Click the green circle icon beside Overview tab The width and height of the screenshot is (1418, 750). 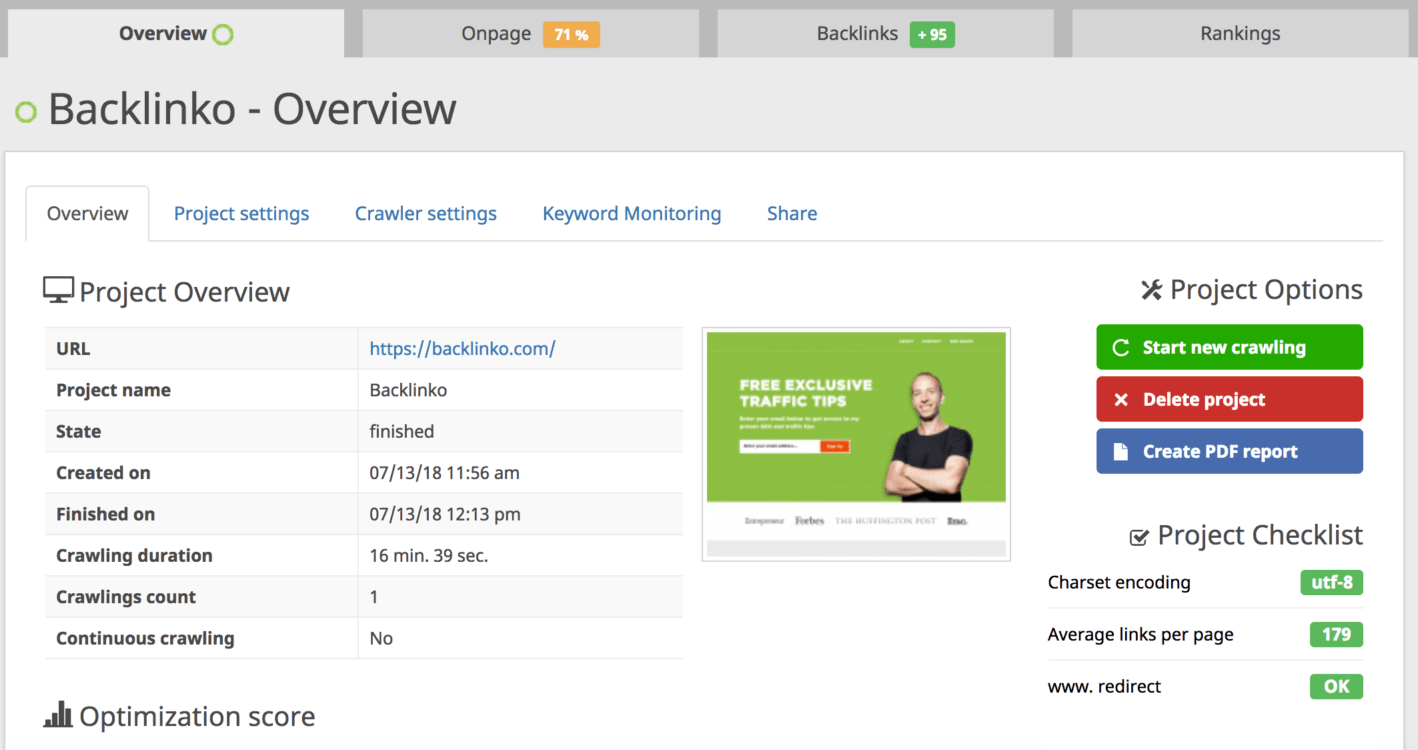point(223,35)
